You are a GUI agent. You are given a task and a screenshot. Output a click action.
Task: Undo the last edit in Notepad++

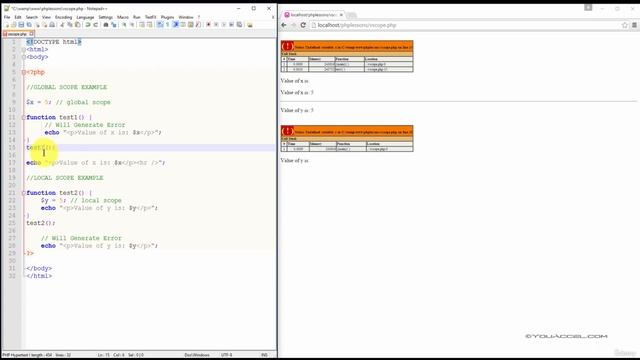(87, 25)
